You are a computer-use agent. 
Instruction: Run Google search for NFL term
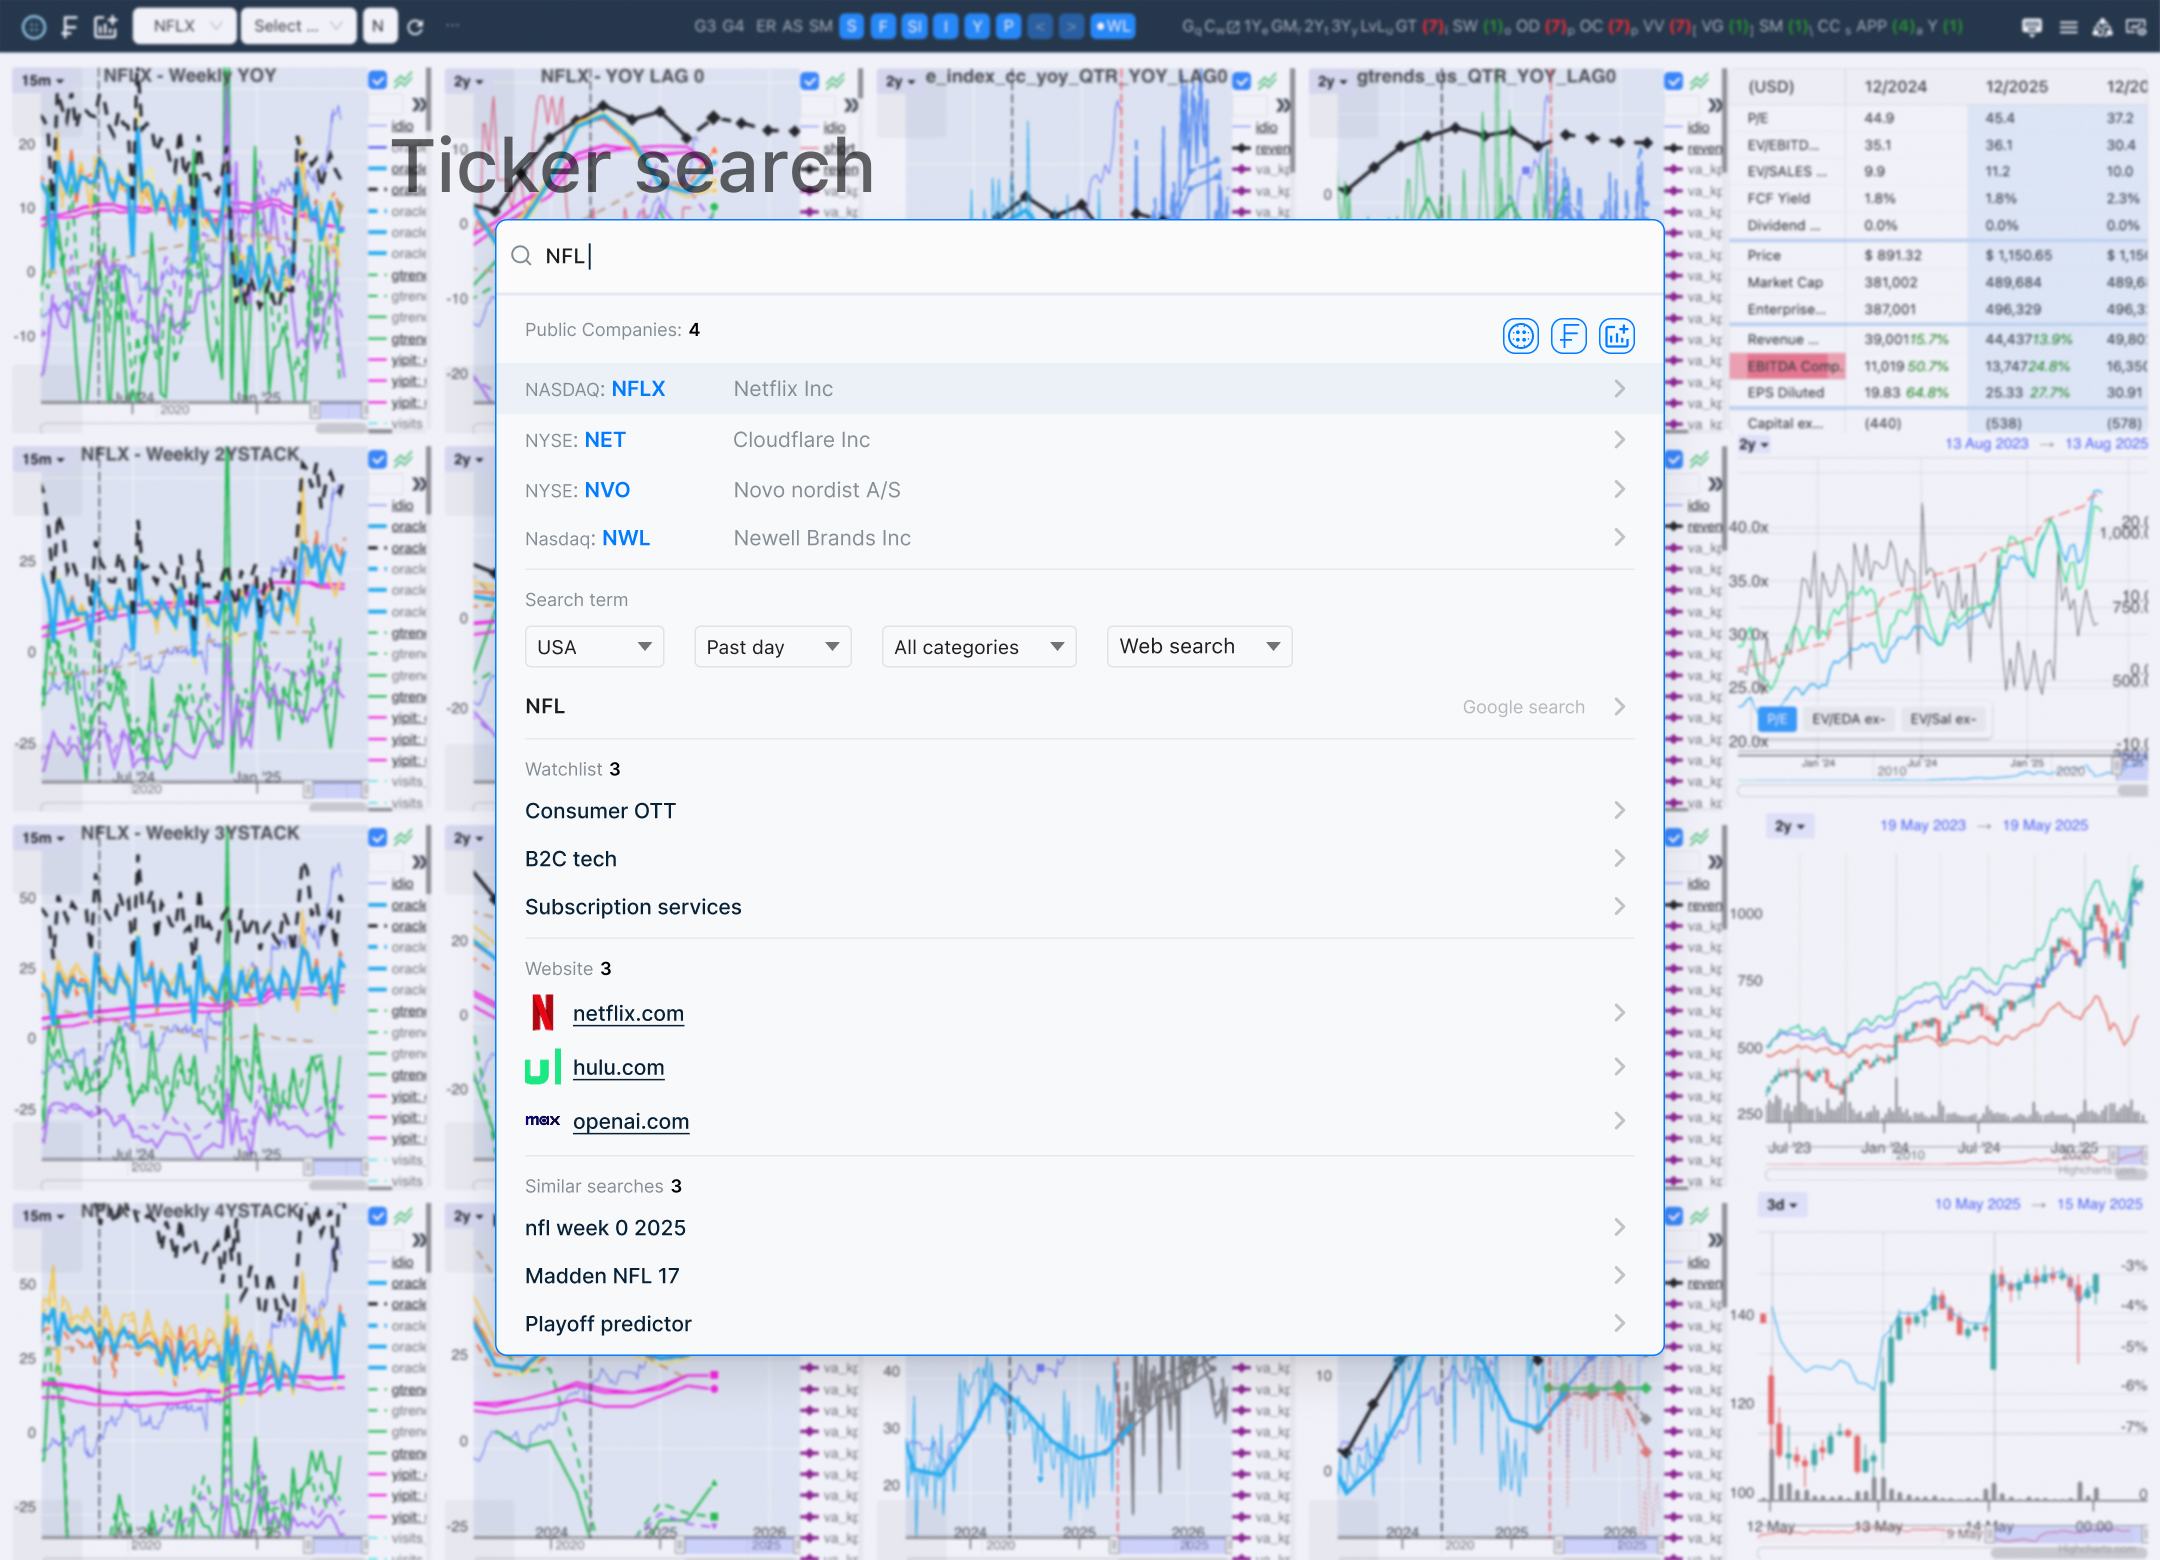[1080, 707]
